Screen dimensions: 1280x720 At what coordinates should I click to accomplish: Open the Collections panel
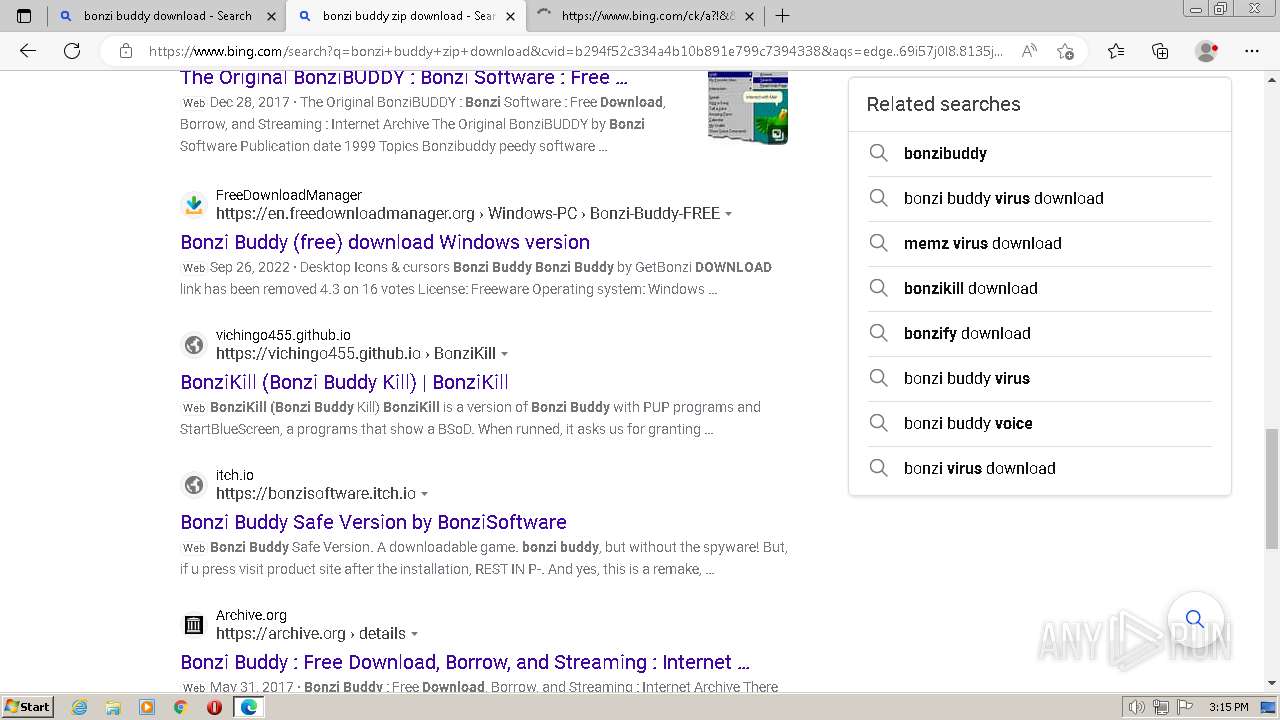(1160, 51)
